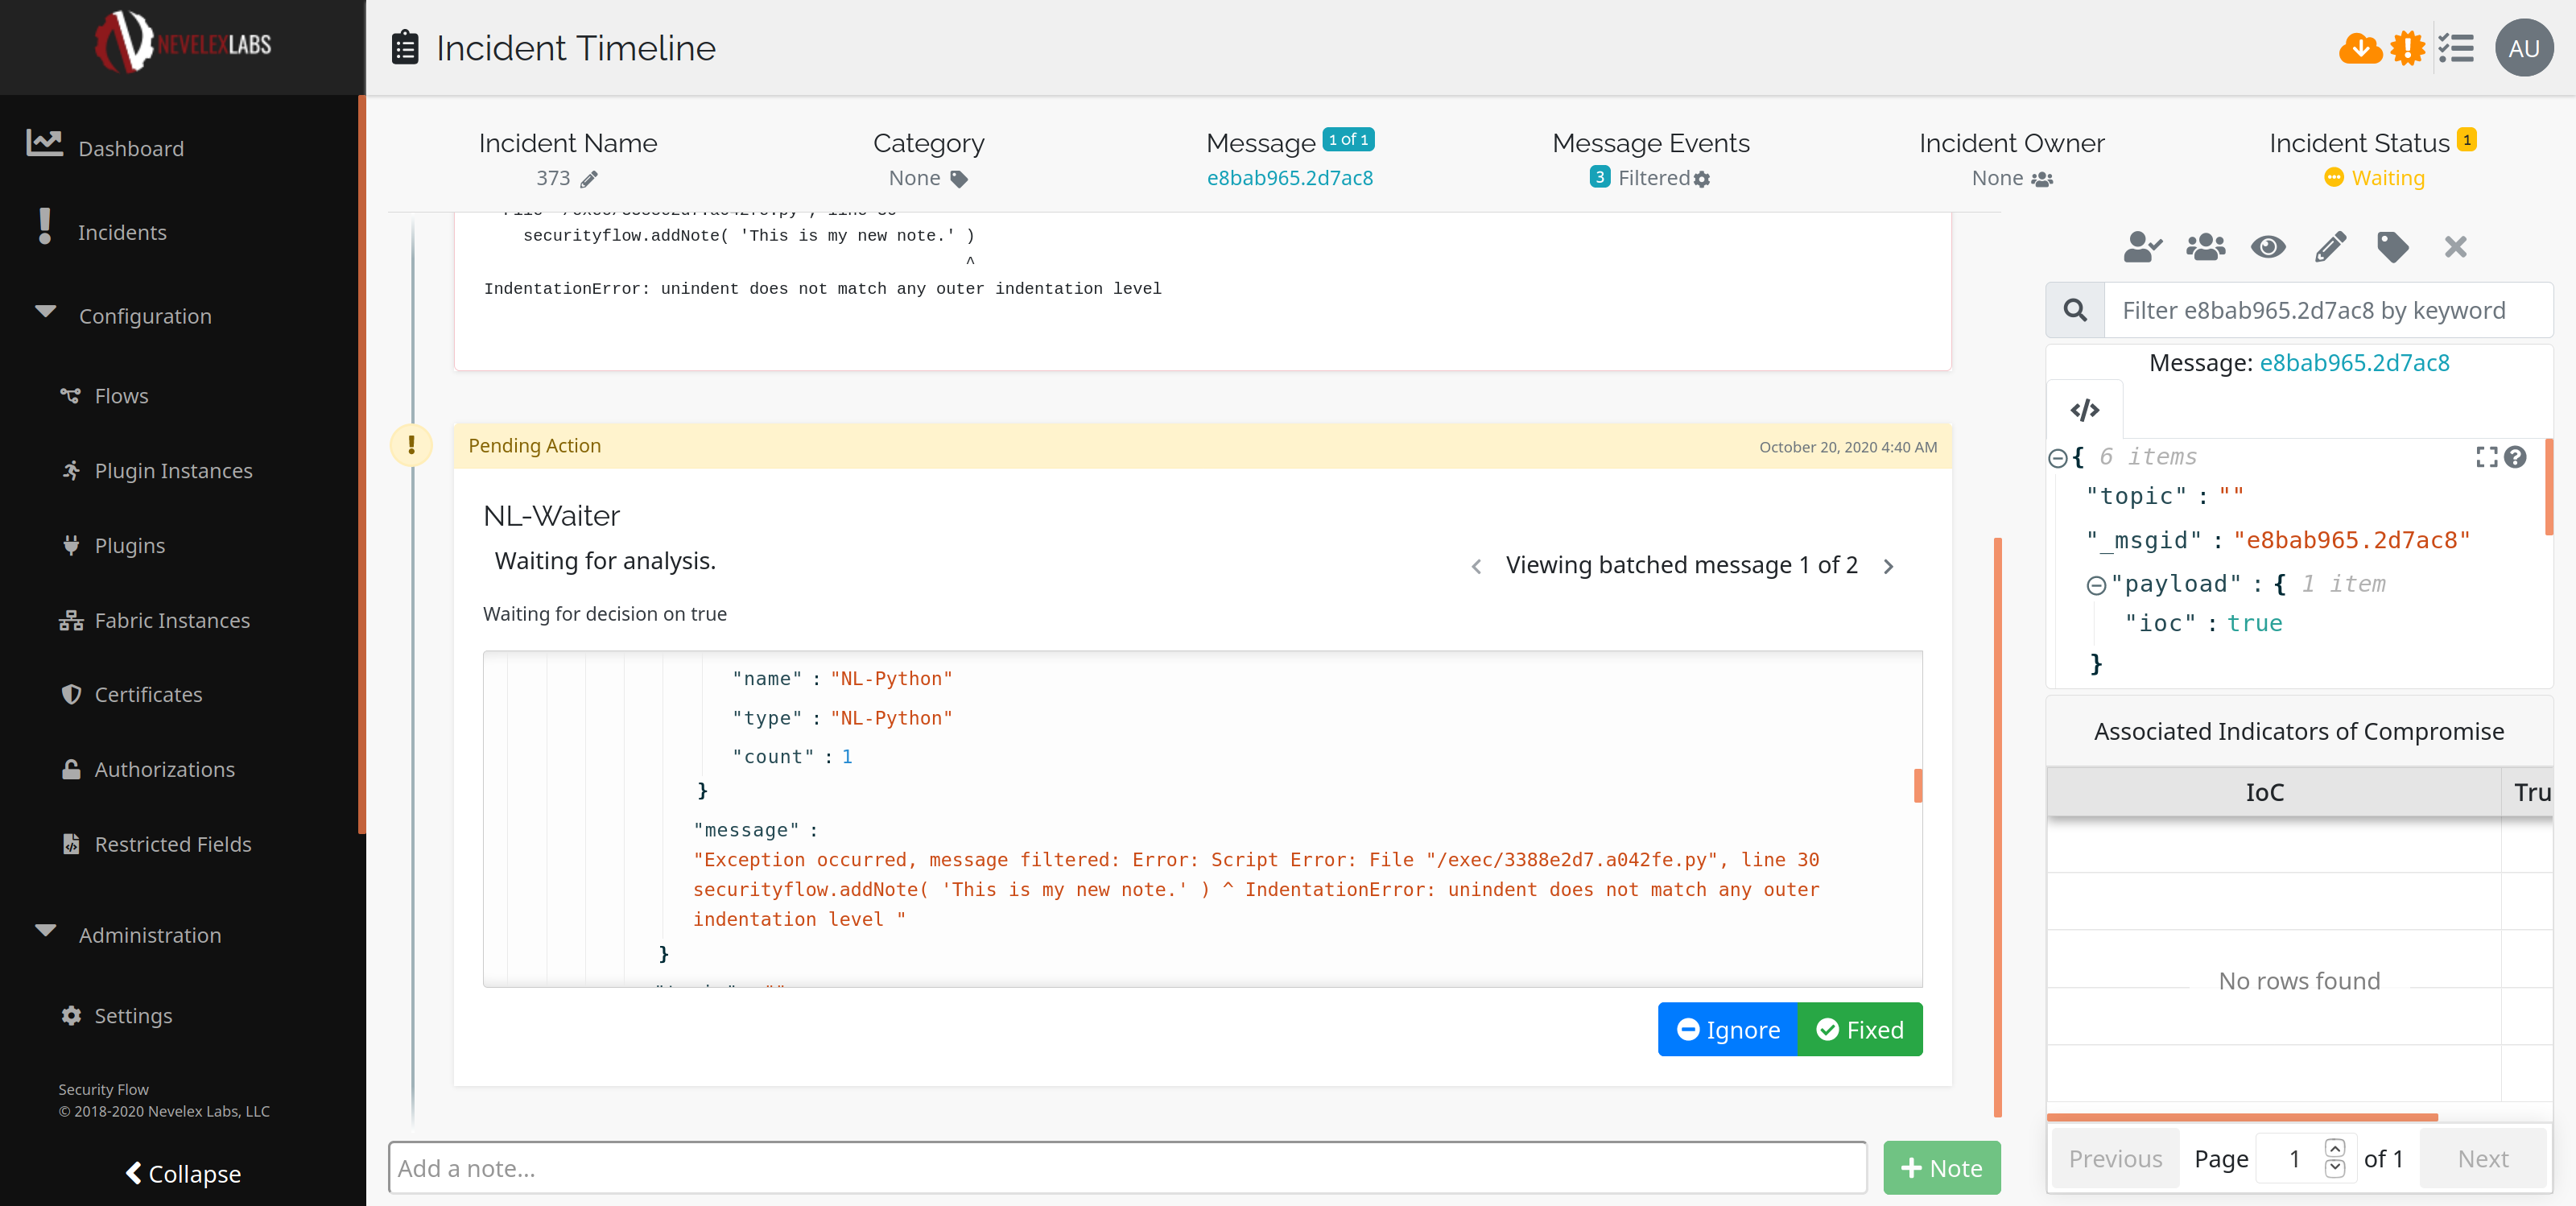Click the tag icon in right toolbar
Image resolution: width=2576 pixels, height=1206 pixels.
pos(2392,247)
